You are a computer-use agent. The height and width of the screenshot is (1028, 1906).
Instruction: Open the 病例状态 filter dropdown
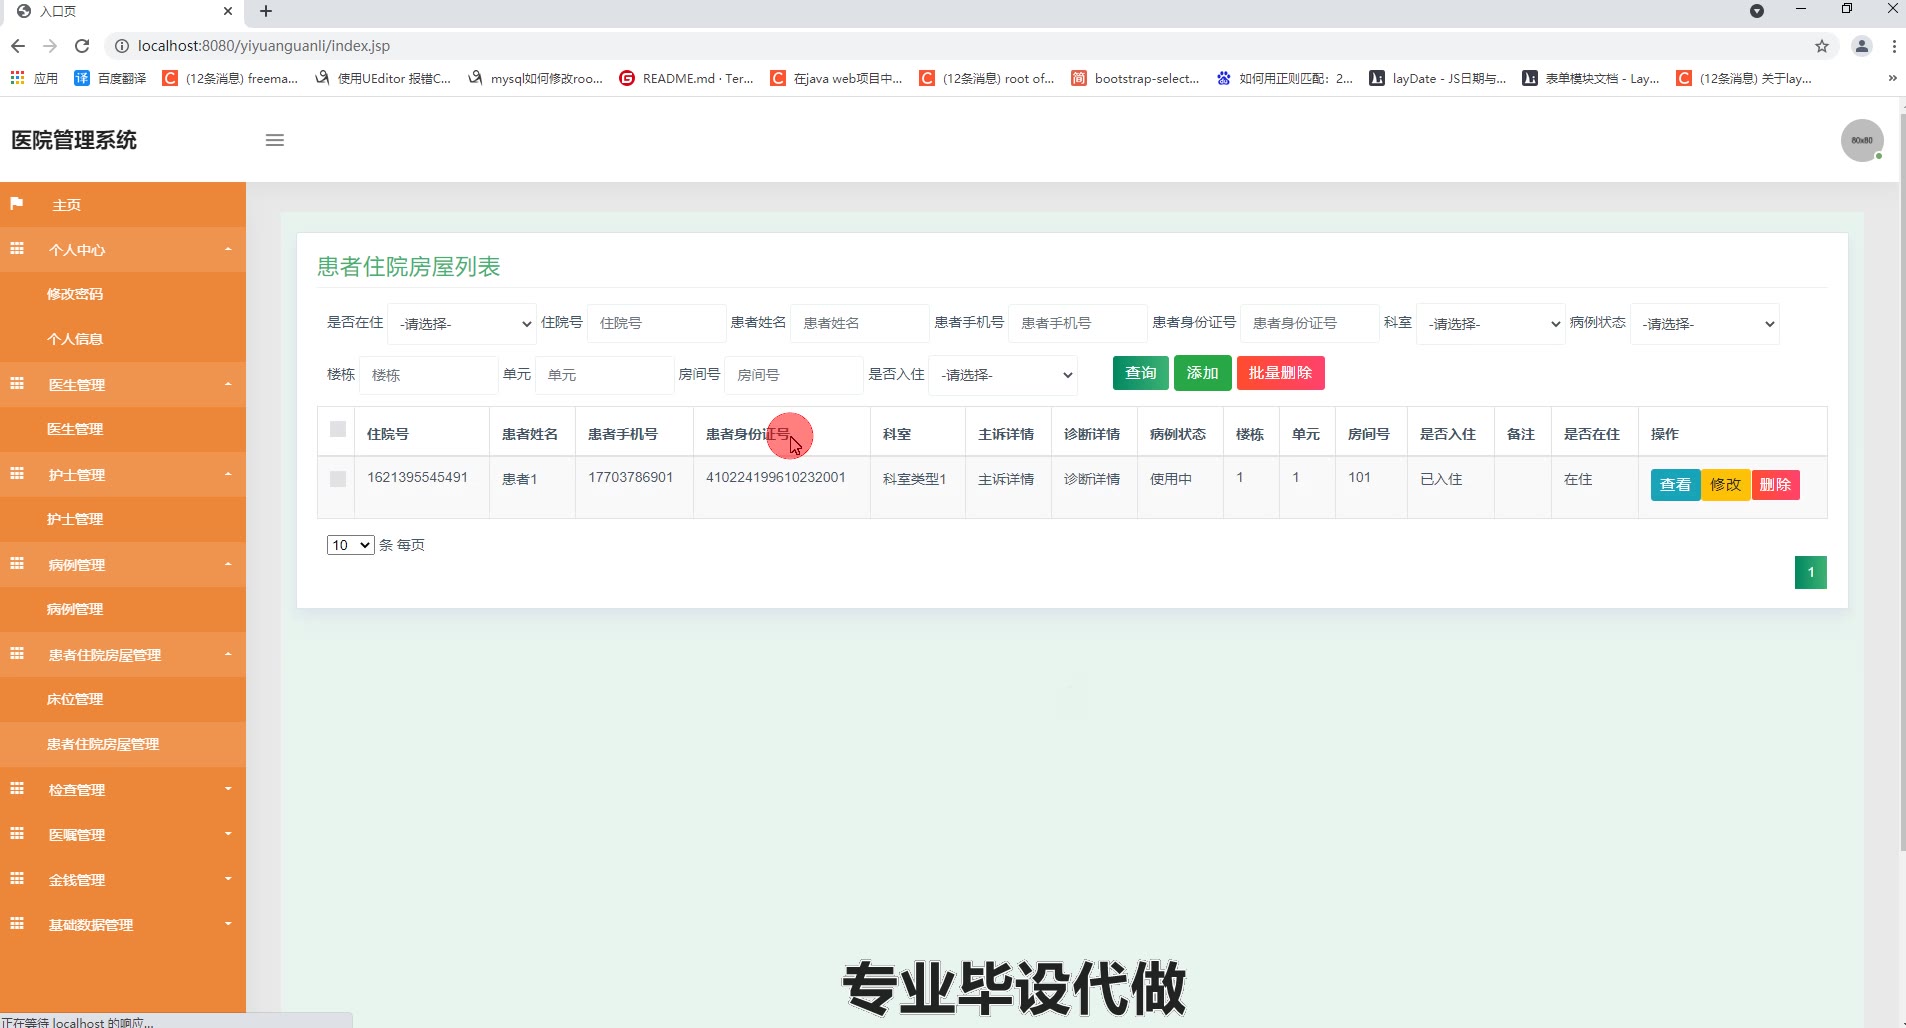pyautogui.click(x=1704, y=324)
